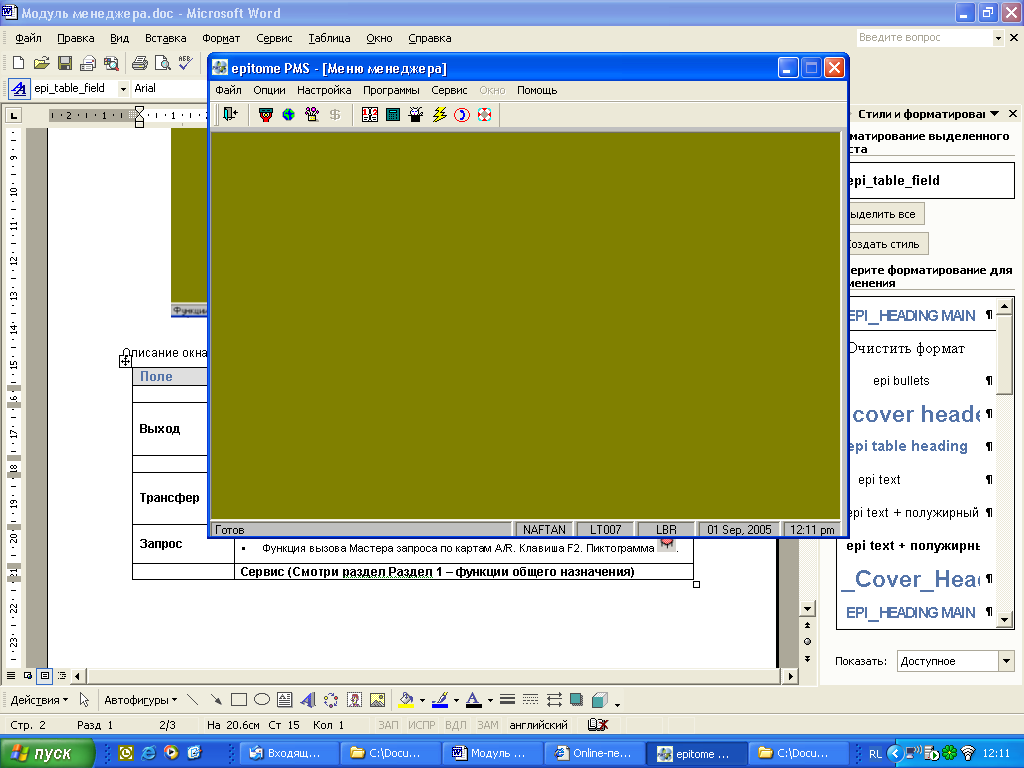Click the exit door icon in epitome toolbar
Viewport: 1024px width, 768px height.
pyautogui.click(x=231, y=115)
